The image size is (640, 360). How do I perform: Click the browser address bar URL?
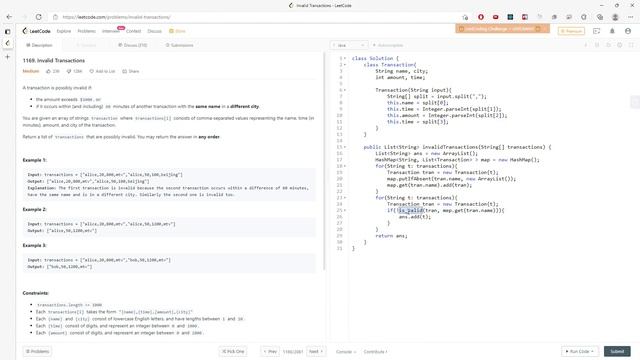point(116,17)
